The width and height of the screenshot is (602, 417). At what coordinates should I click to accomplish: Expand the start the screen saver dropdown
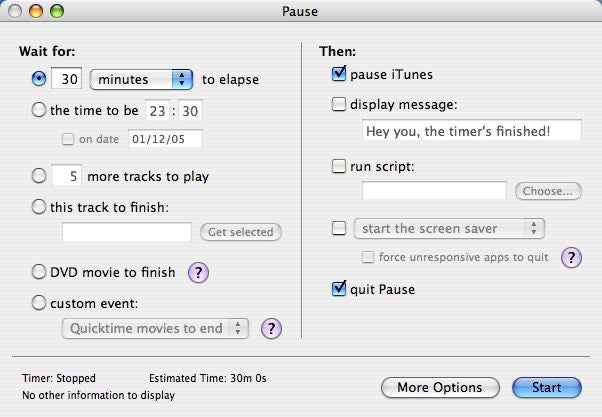449,228
